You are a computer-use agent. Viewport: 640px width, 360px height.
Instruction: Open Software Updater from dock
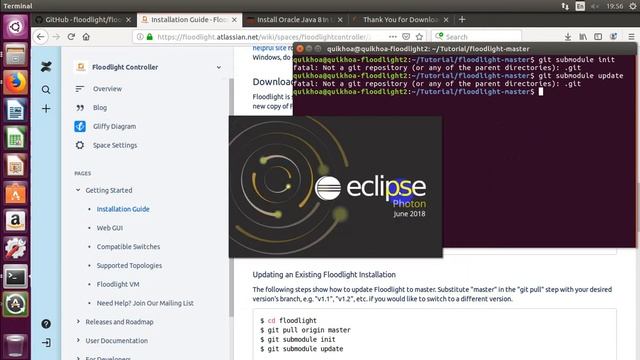click(15, 304)
